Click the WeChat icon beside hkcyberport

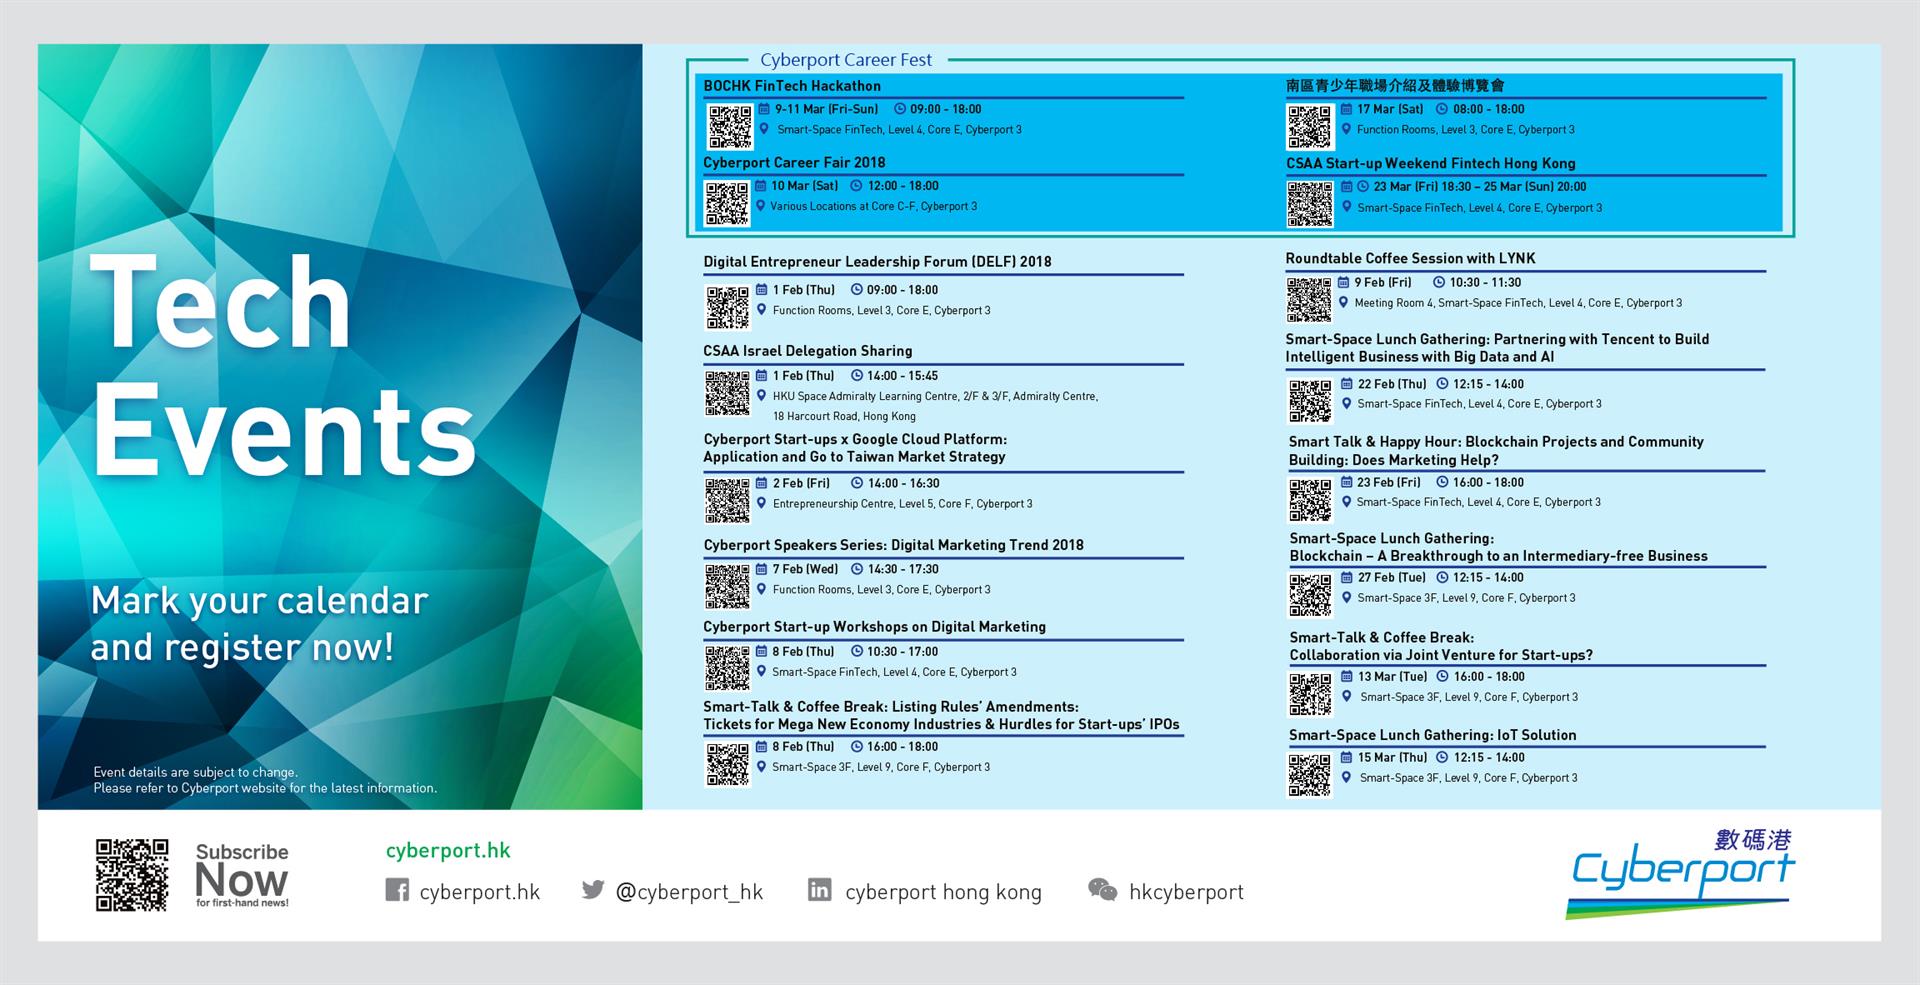1103,889
